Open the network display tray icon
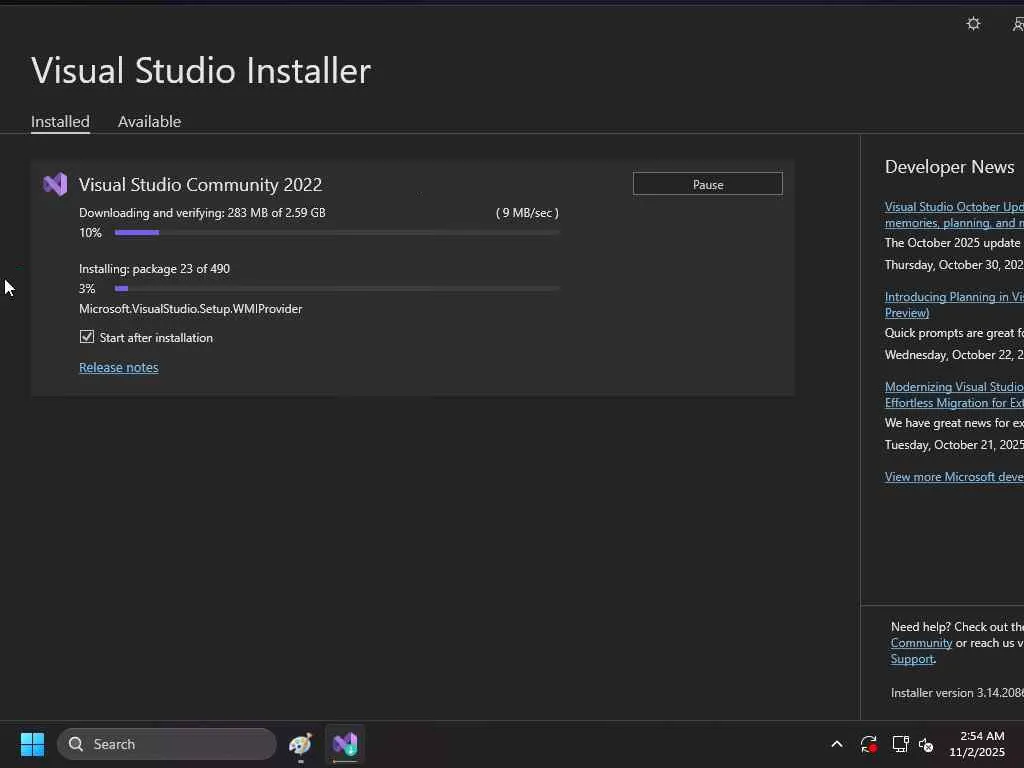 [901, 744]
